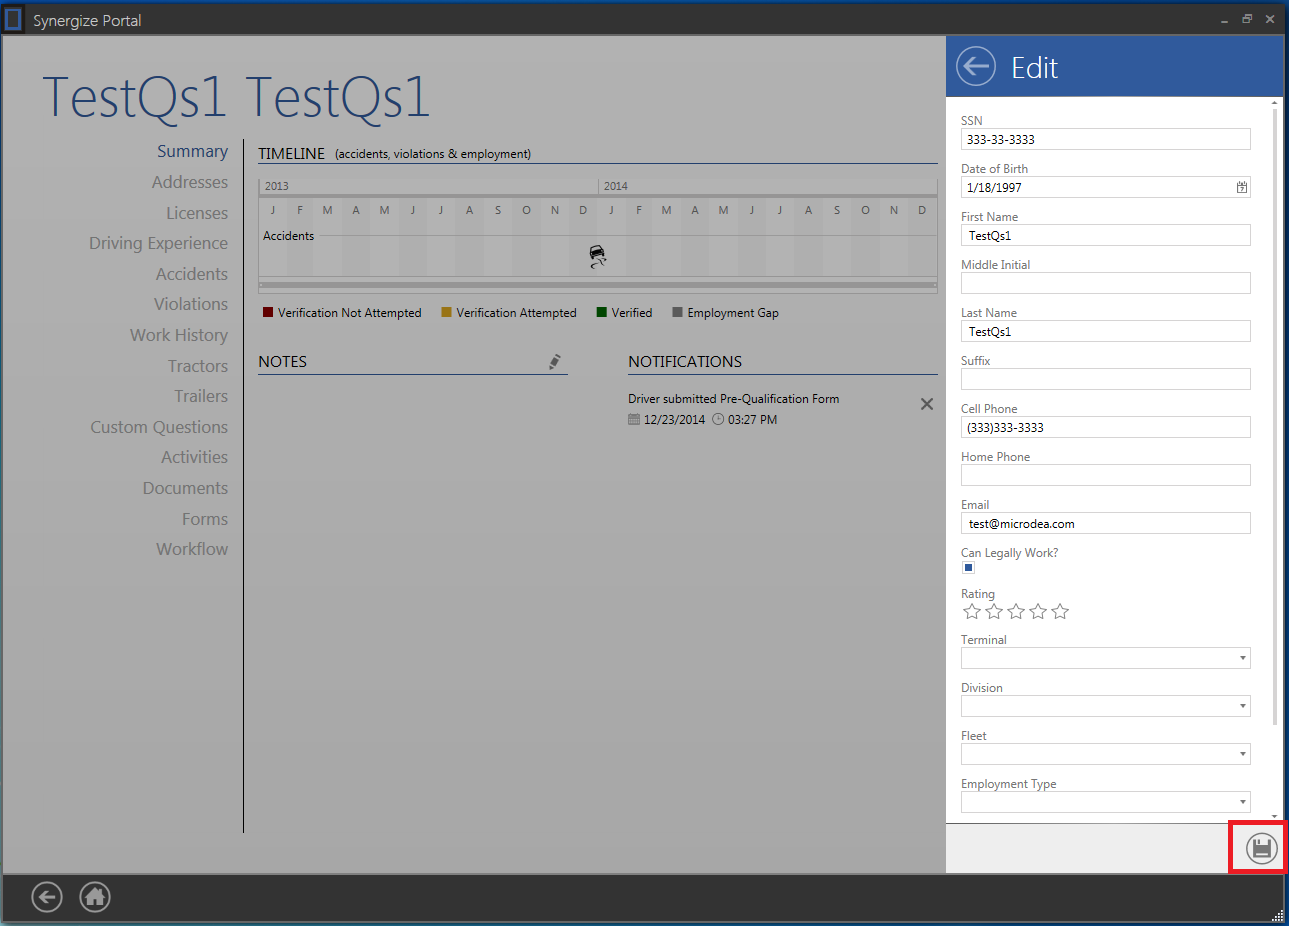Screen dimensions: 1289x926
Task: Go to Forms section
Action: [x=205, y=519]
